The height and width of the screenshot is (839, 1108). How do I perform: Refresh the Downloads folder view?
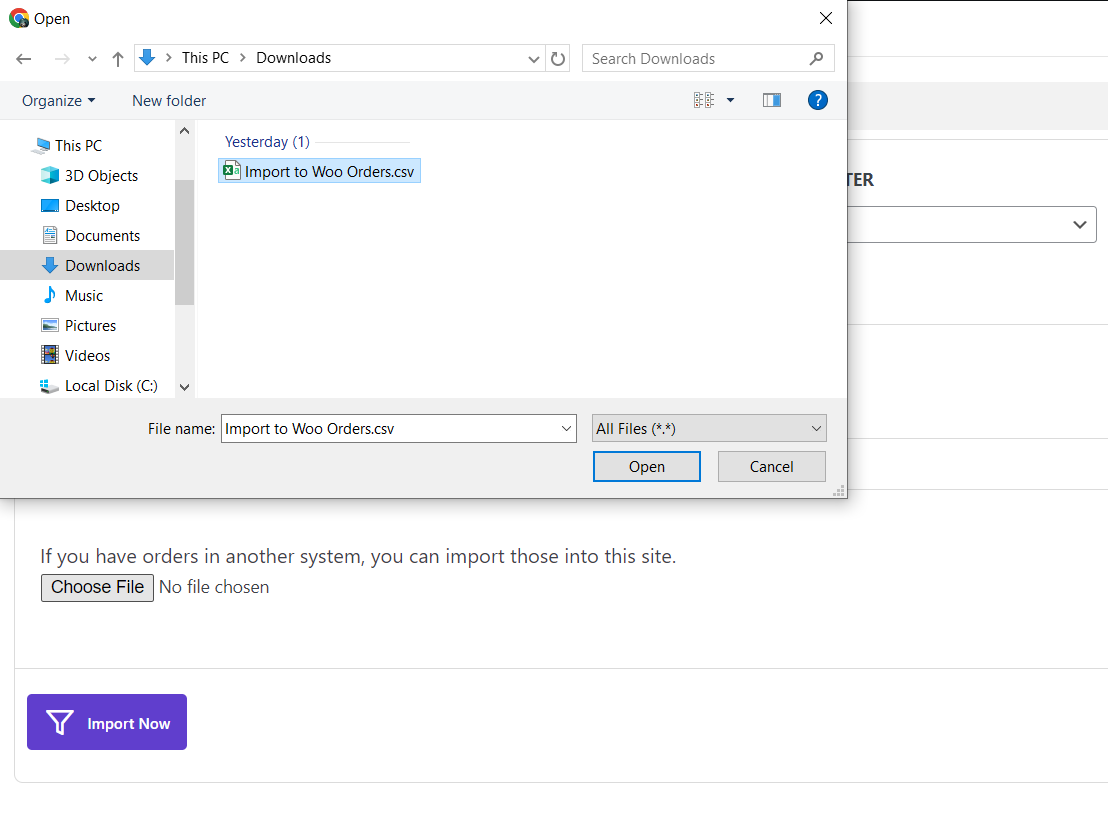coord(559,59)
